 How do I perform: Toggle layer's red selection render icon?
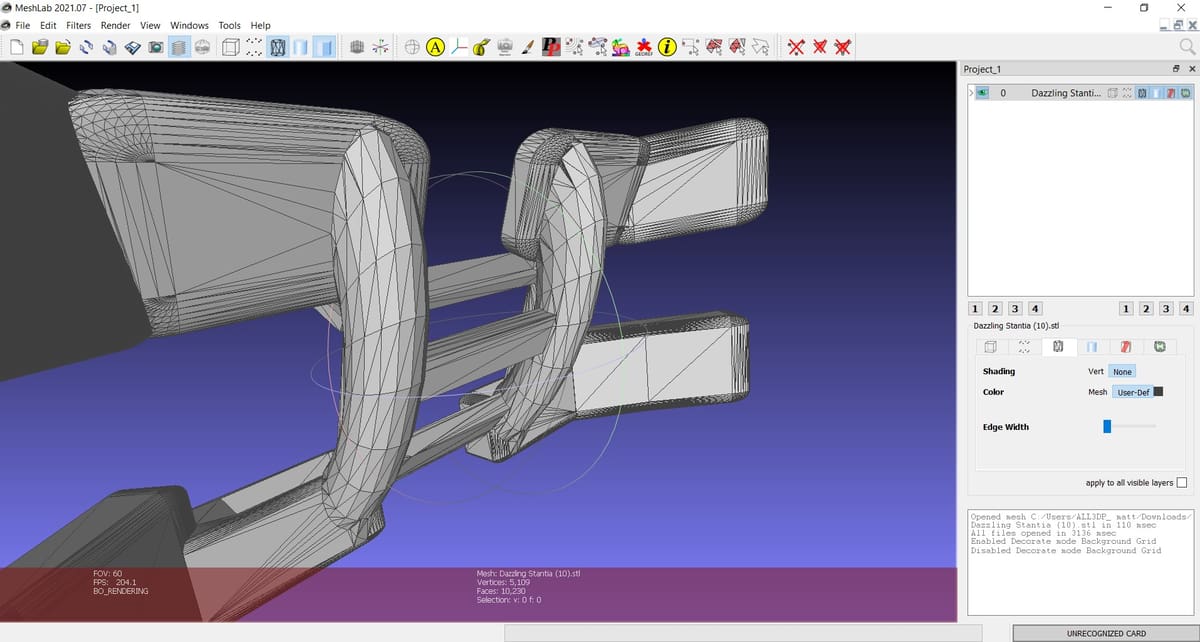(x=1171, y=92)
